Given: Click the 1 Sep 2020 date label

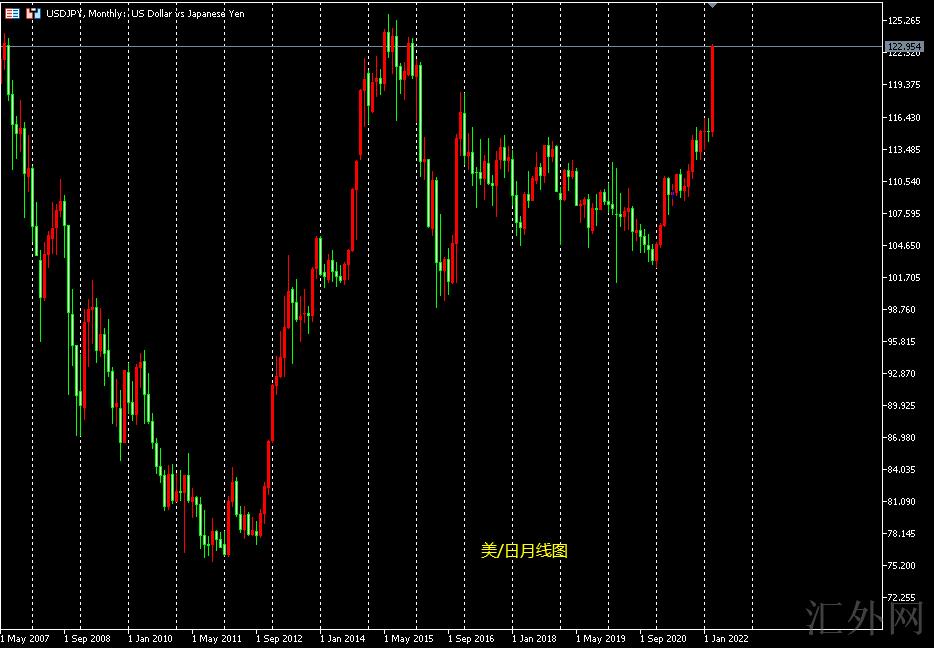Looking at the screenshot, I should point(663,637).
